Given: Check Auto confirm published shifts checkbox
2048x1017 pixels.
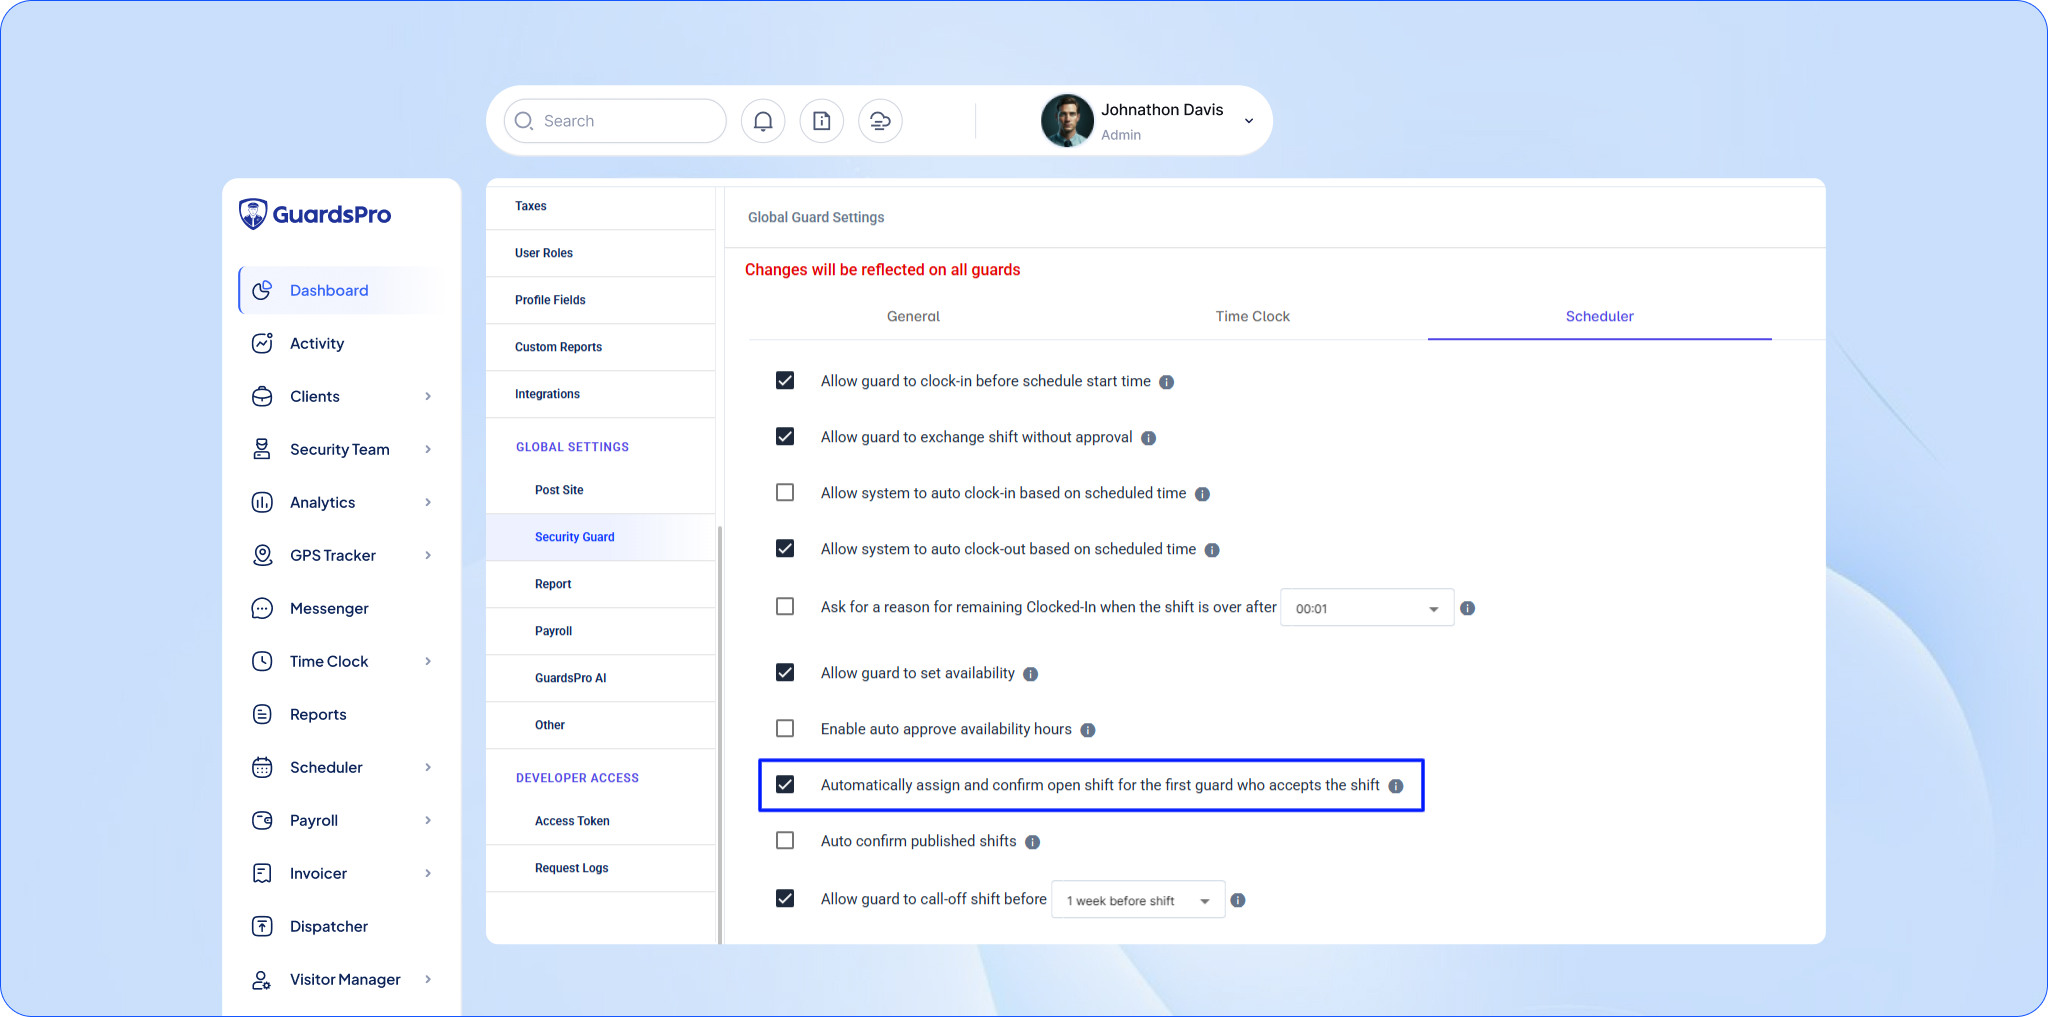Looking at the screenshot, I should (x=785, y=840).
